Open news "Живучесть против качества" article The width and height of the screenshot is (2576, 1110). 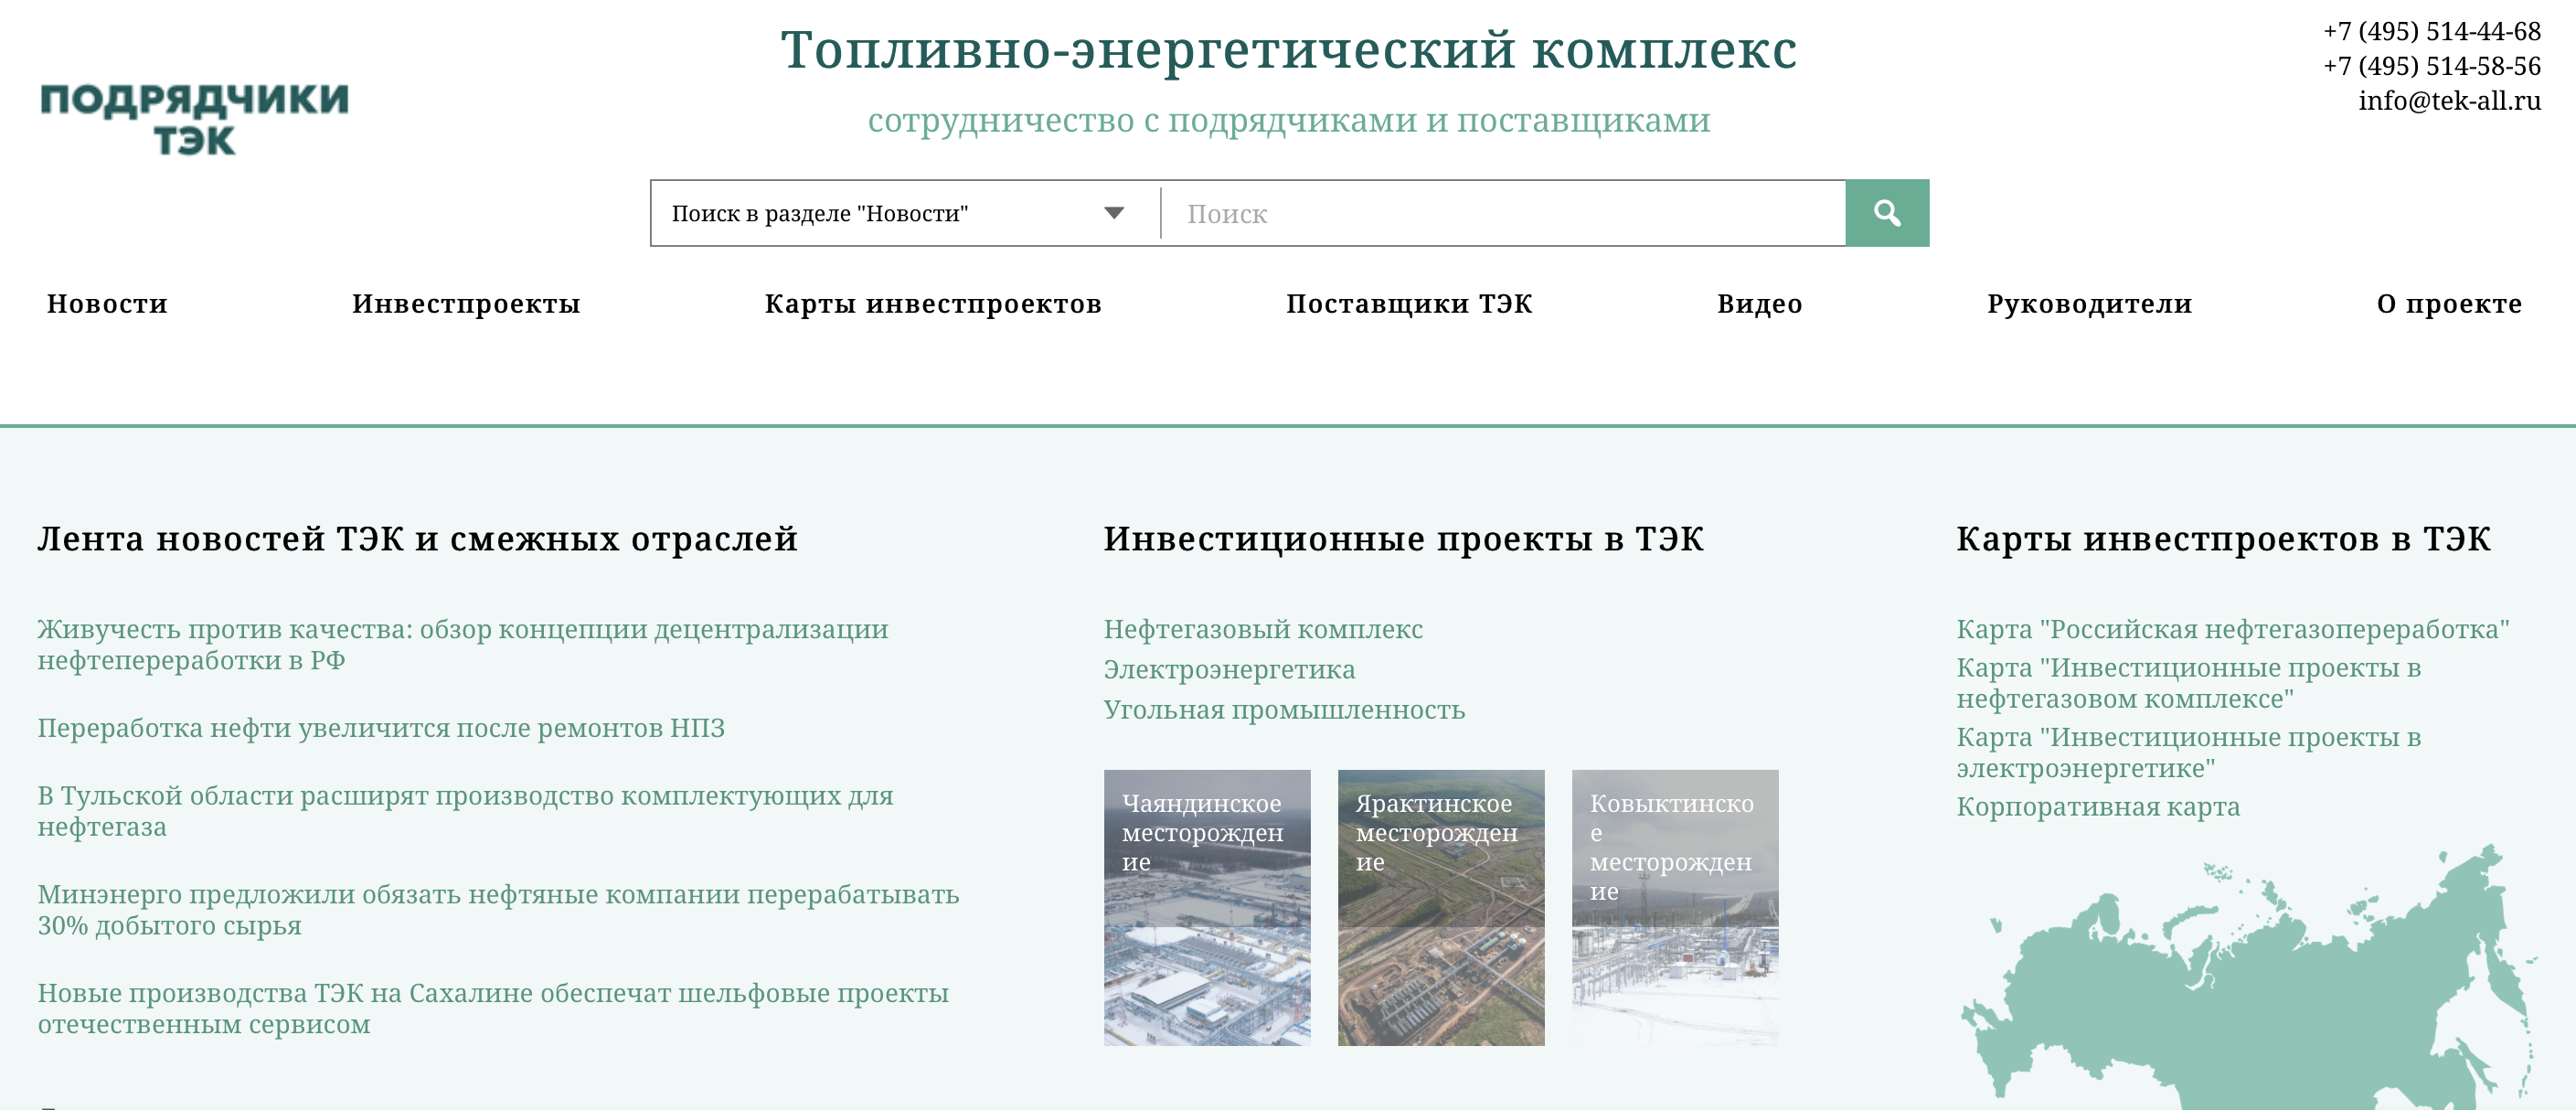pyautogui.click(x=463, y=645)
